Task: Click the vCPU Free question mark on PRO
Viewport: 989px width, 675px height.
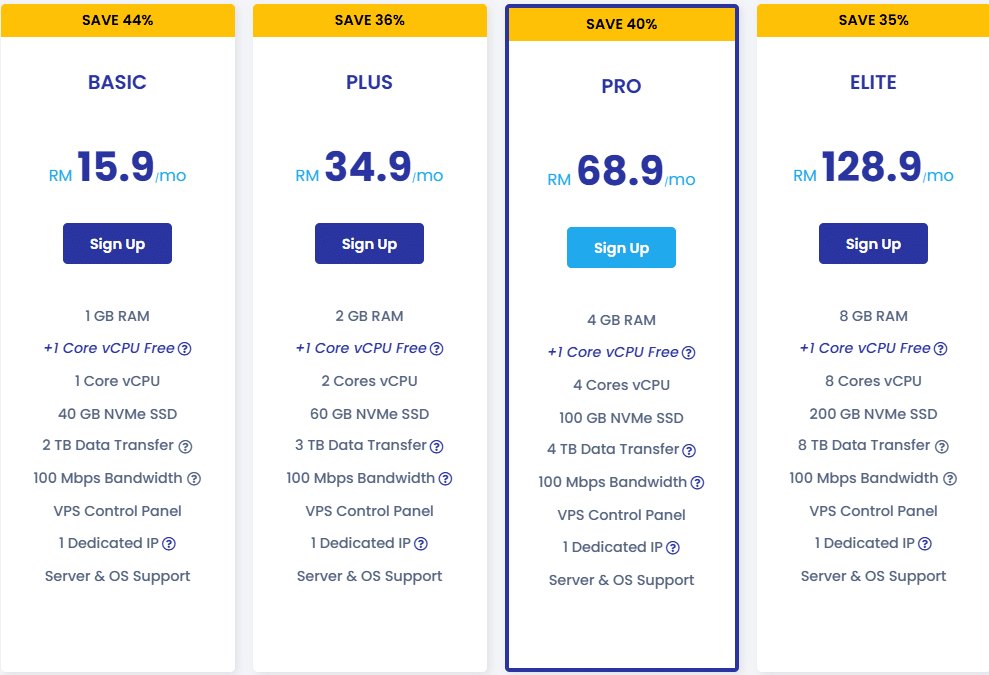Action: 689,352
